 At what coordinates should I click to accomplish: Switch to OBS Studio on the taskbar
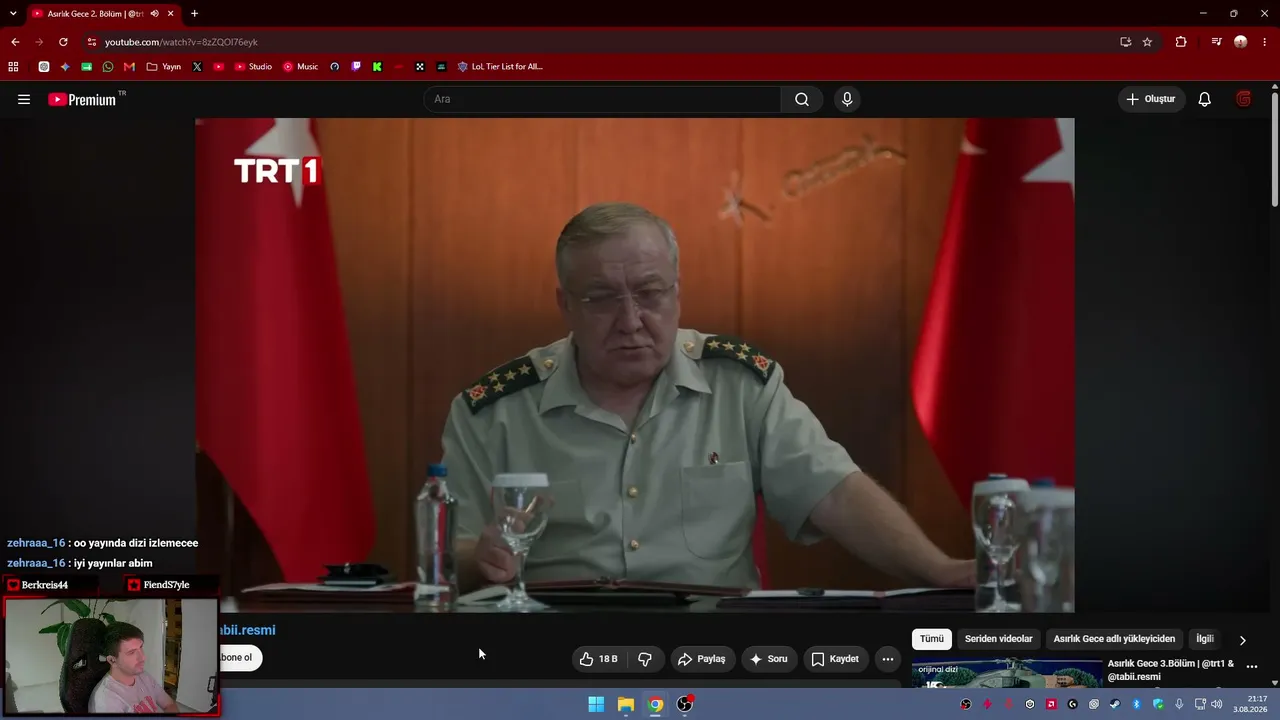[685, 704]
